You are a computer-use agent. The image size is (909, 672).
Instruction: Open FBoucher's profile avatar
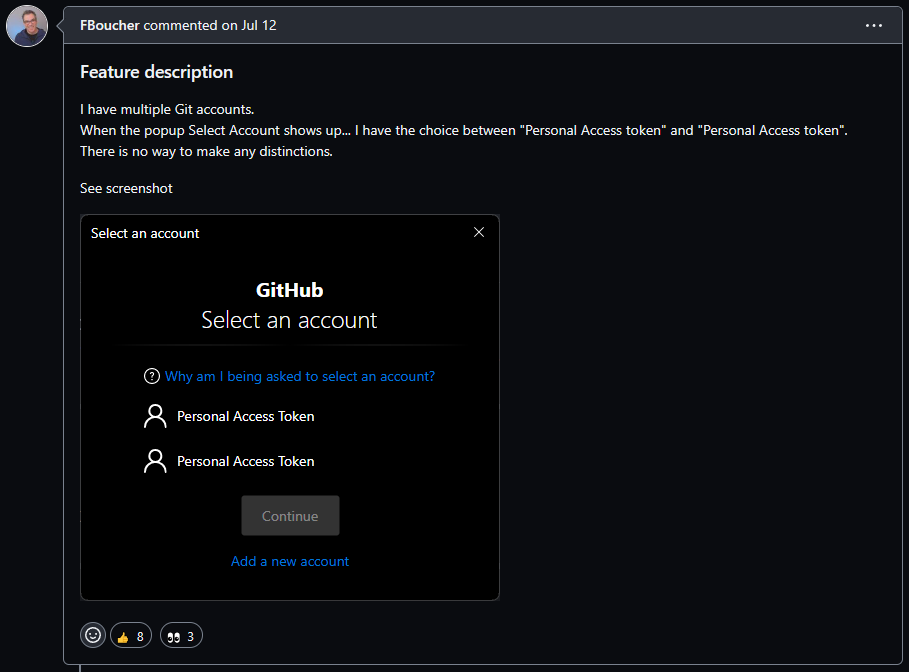tap(27, 26)
